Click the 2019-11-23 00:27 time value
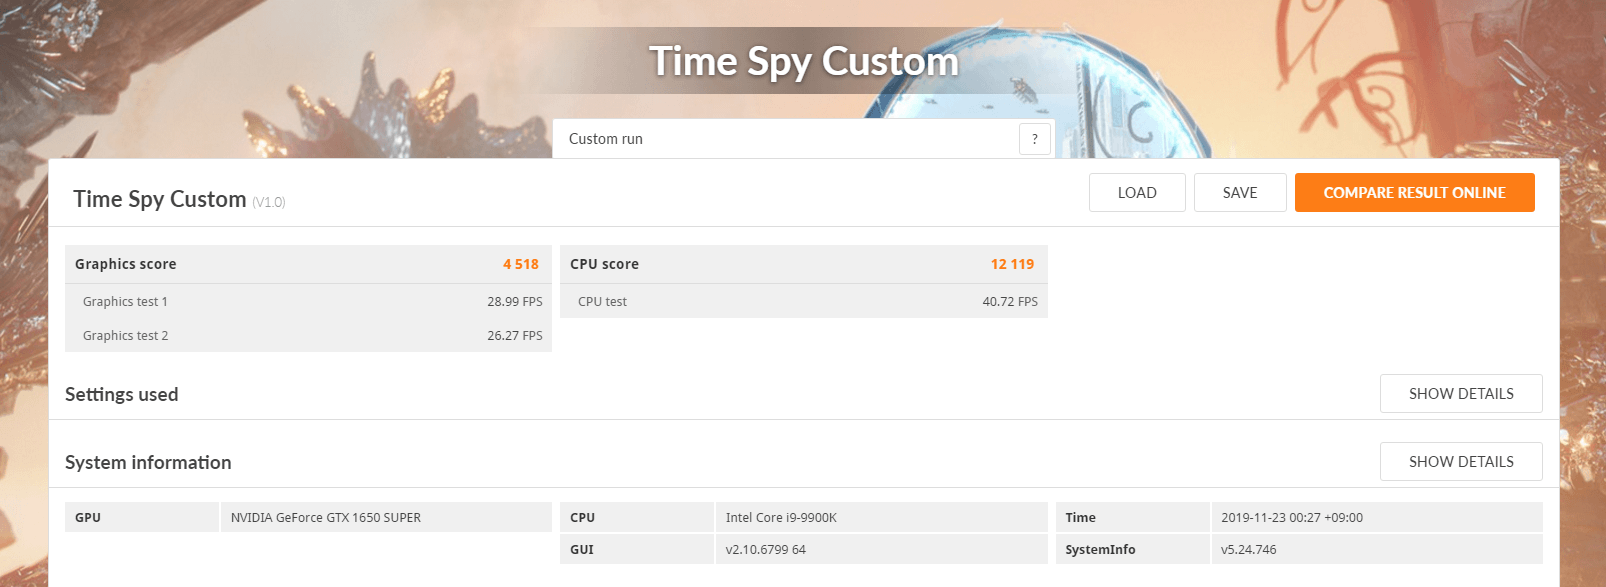 coord(1292,517)
